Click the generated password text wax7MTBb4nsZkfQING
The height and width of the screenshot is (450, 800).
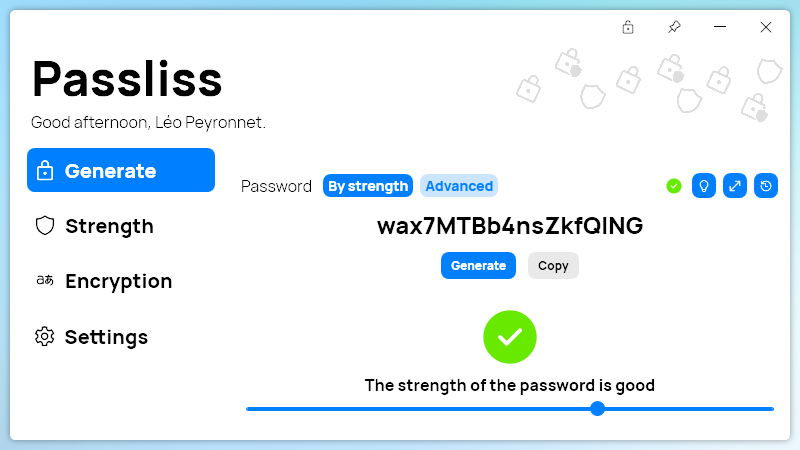pyautogui.click(x=510, y=226)
